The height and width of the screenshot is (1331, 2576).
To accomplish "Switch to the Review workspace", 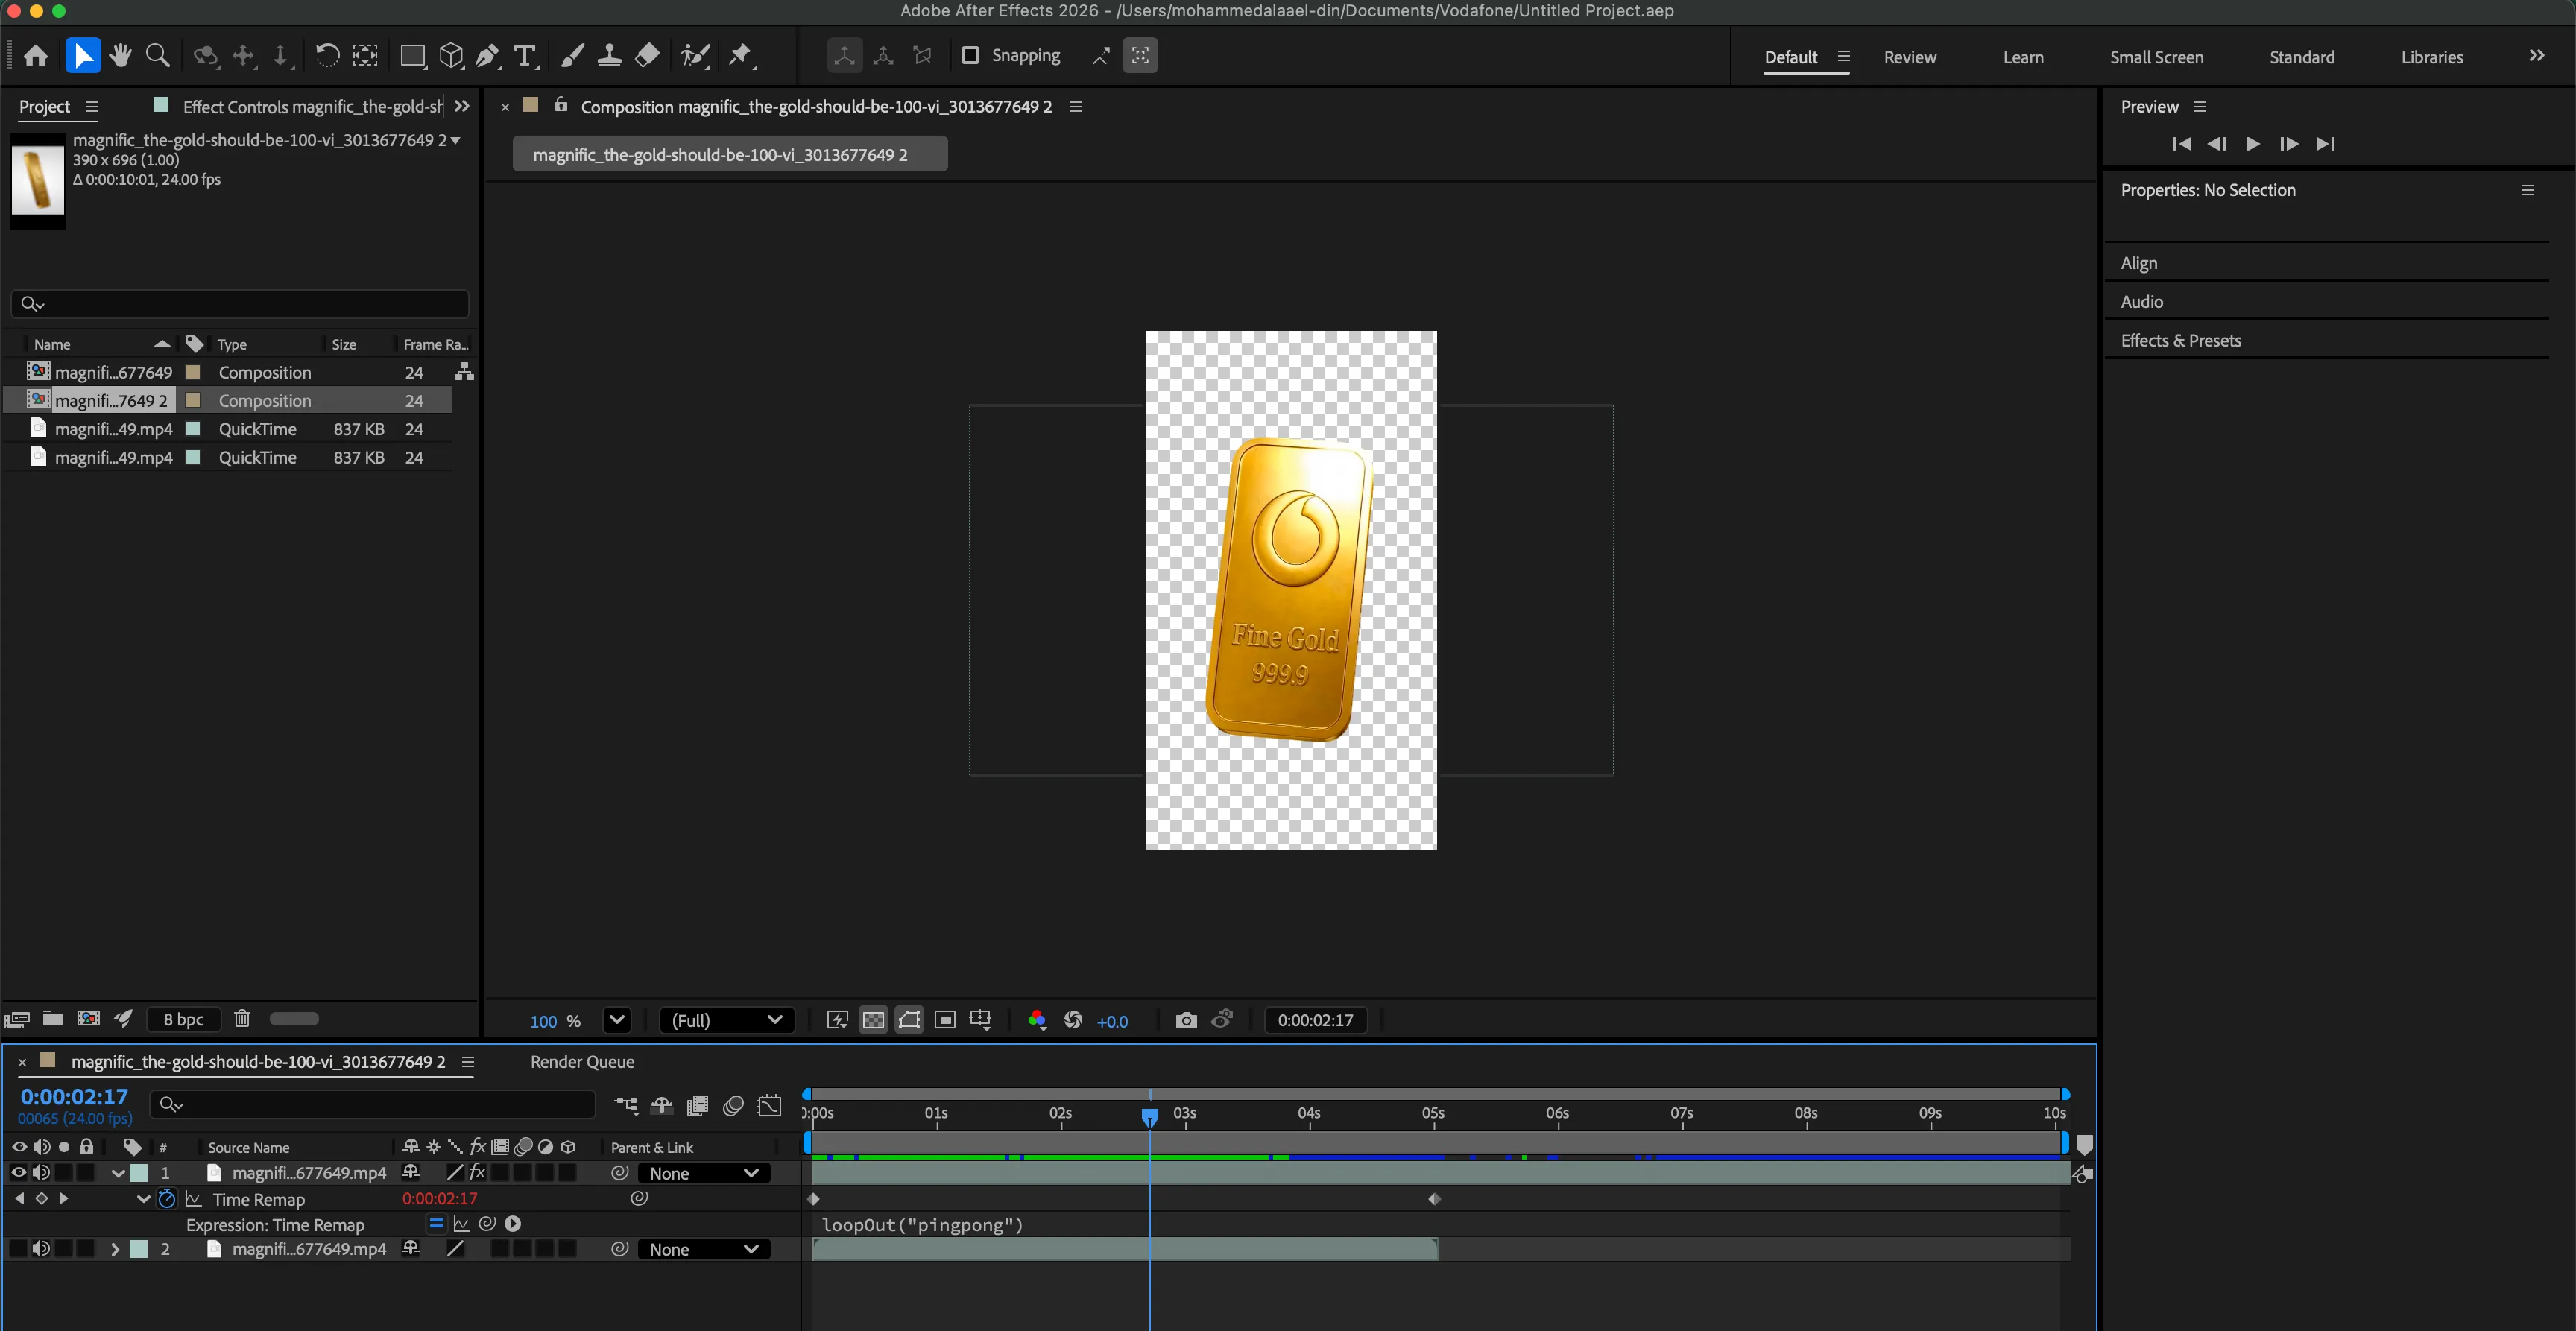I will pos(1910,57).
